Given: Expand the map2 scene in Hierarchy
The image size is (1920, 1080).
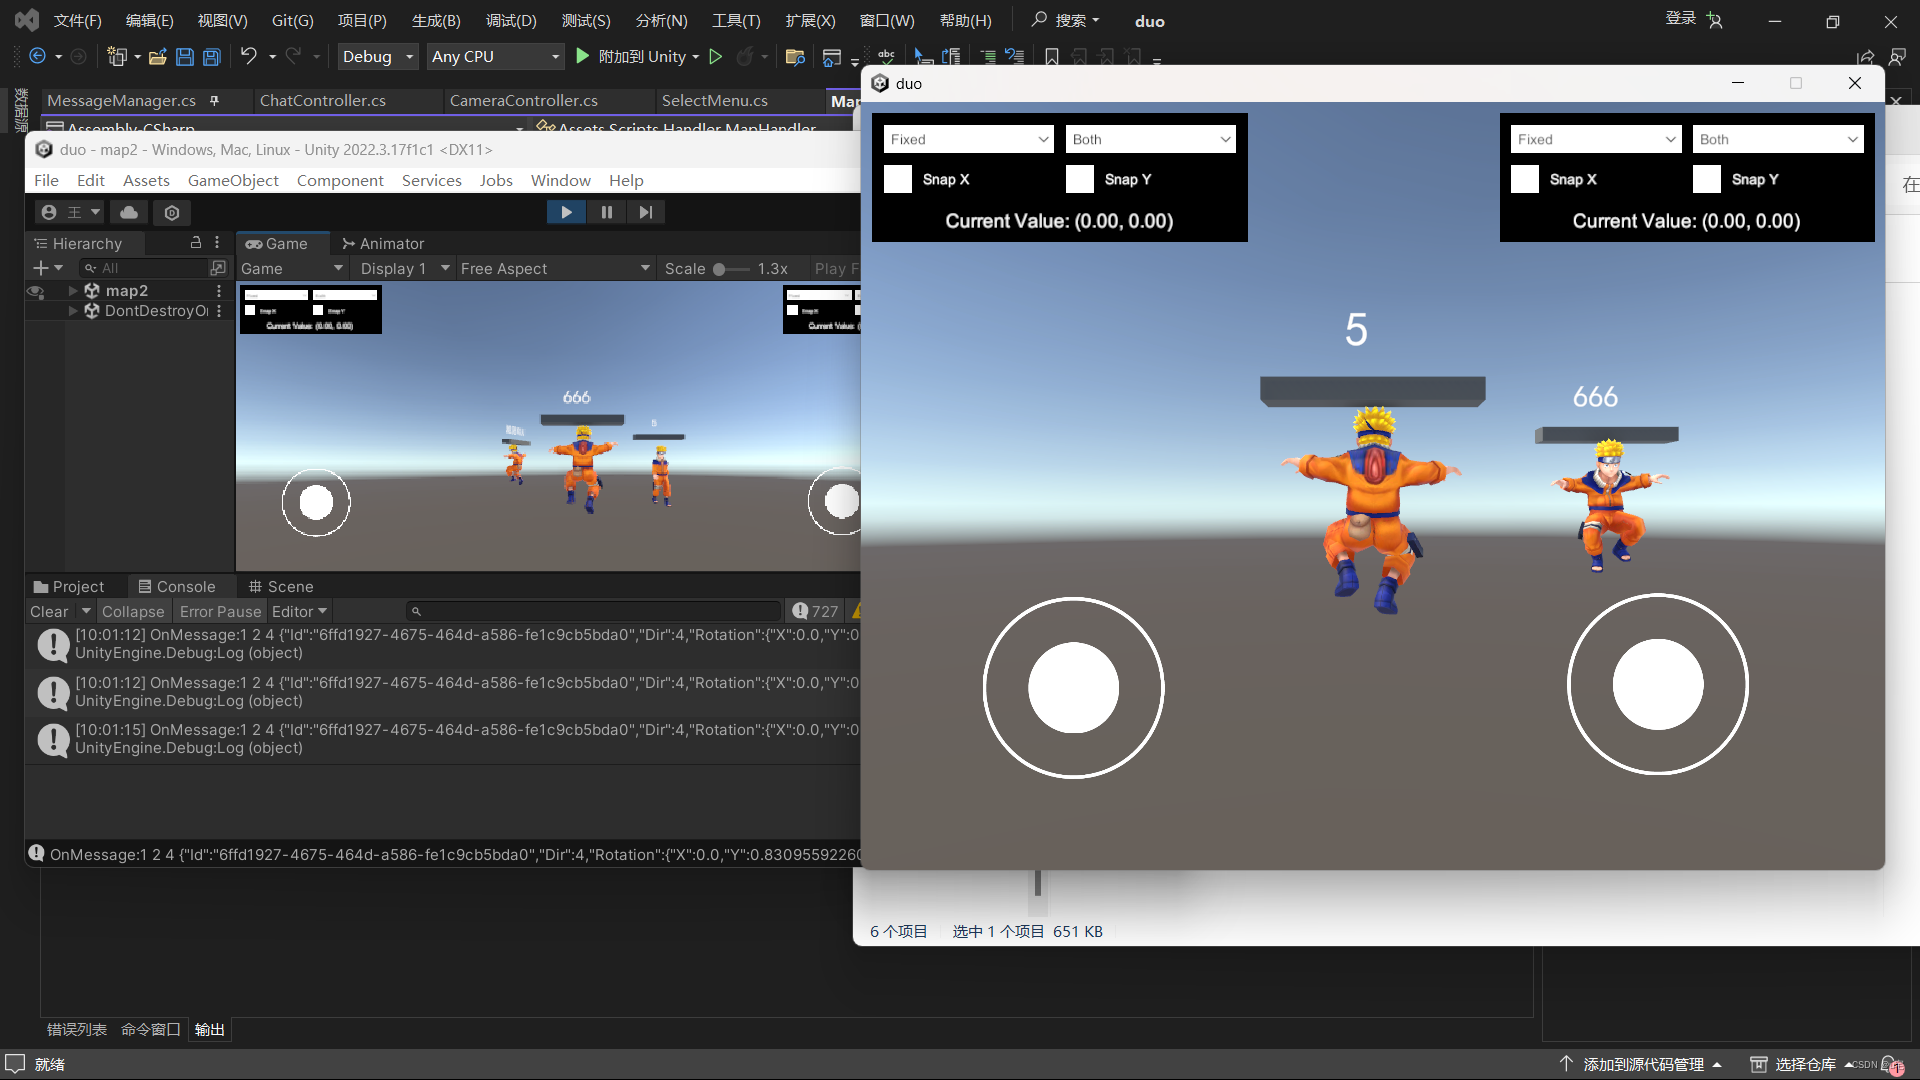Looking at the screenshot, I should pos(73,291).
